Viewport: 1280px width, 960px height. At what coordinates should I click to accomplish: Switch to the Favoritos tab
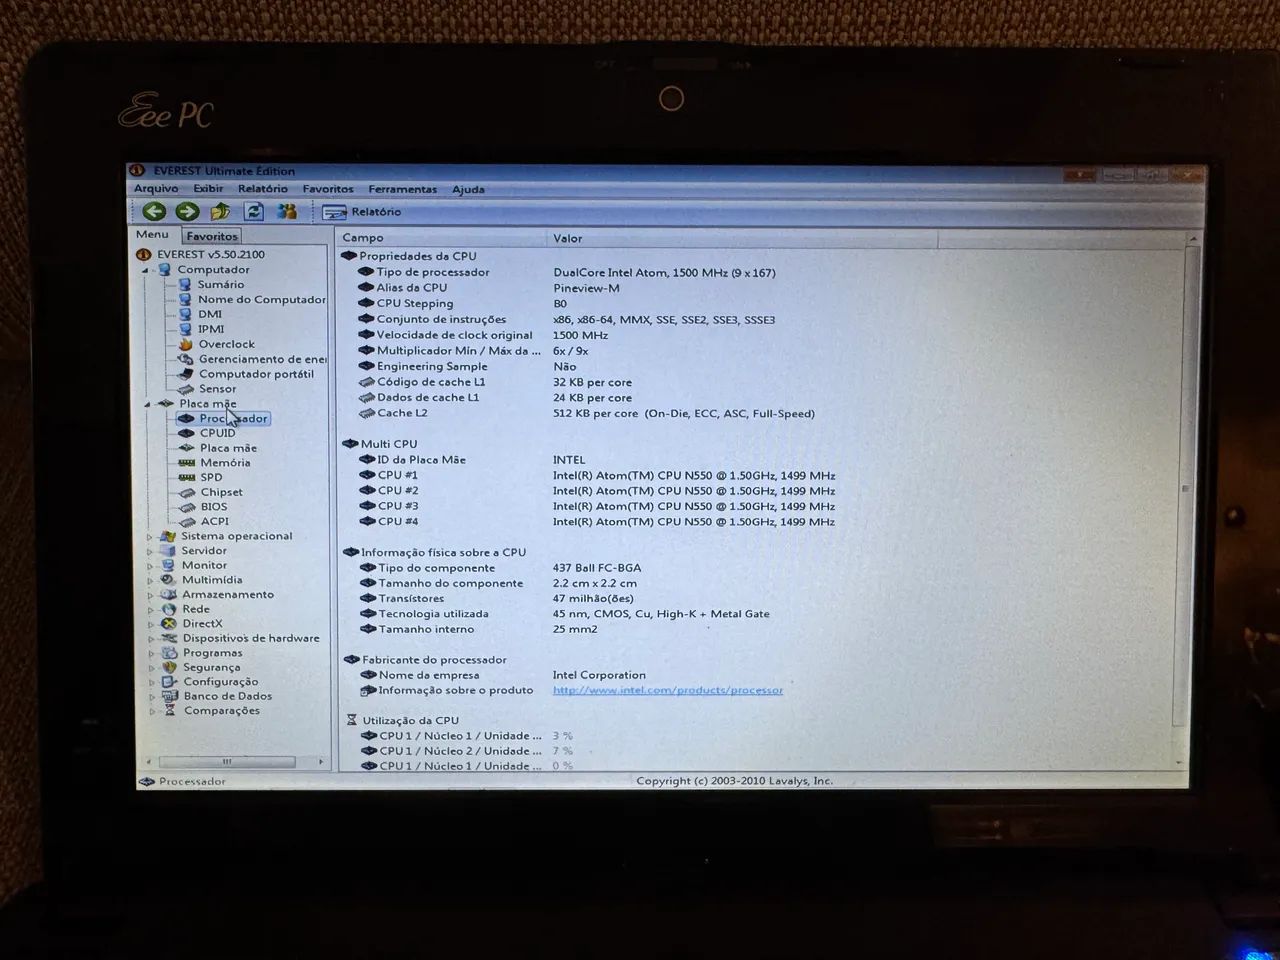coord(211,235)
